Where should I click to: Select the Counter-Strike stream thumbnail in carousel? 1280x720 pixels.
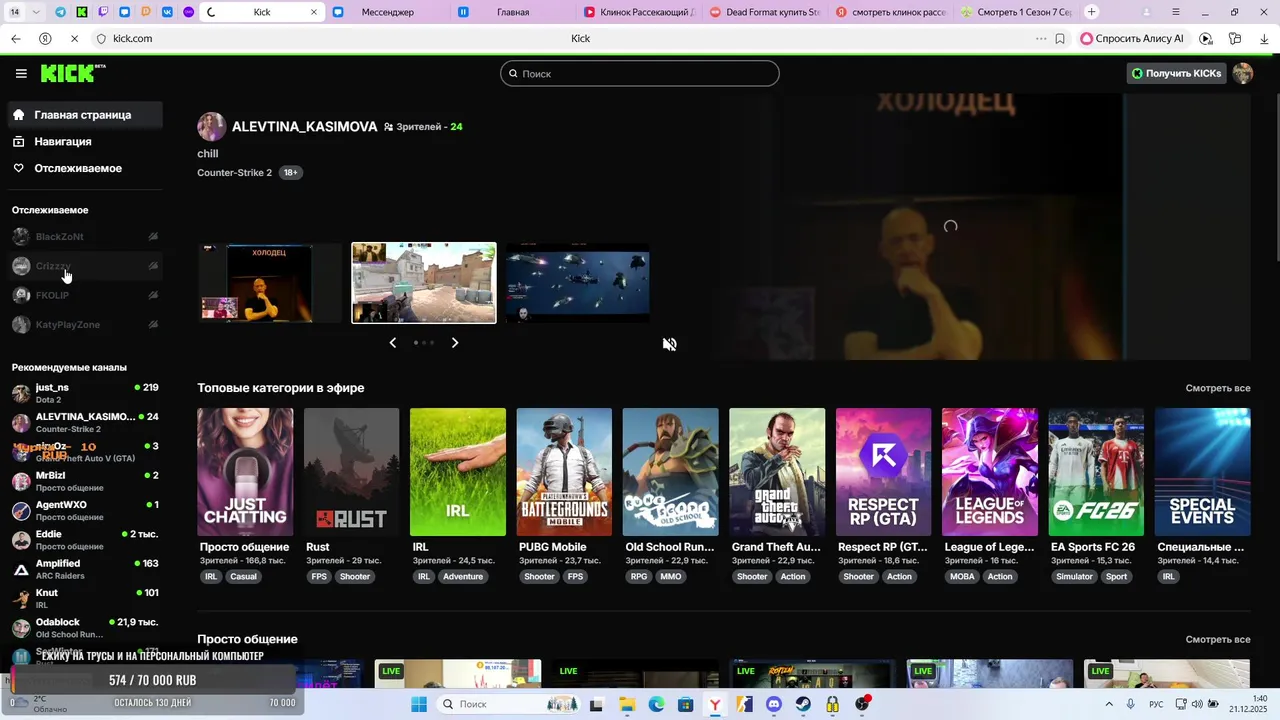coord(424,283)
